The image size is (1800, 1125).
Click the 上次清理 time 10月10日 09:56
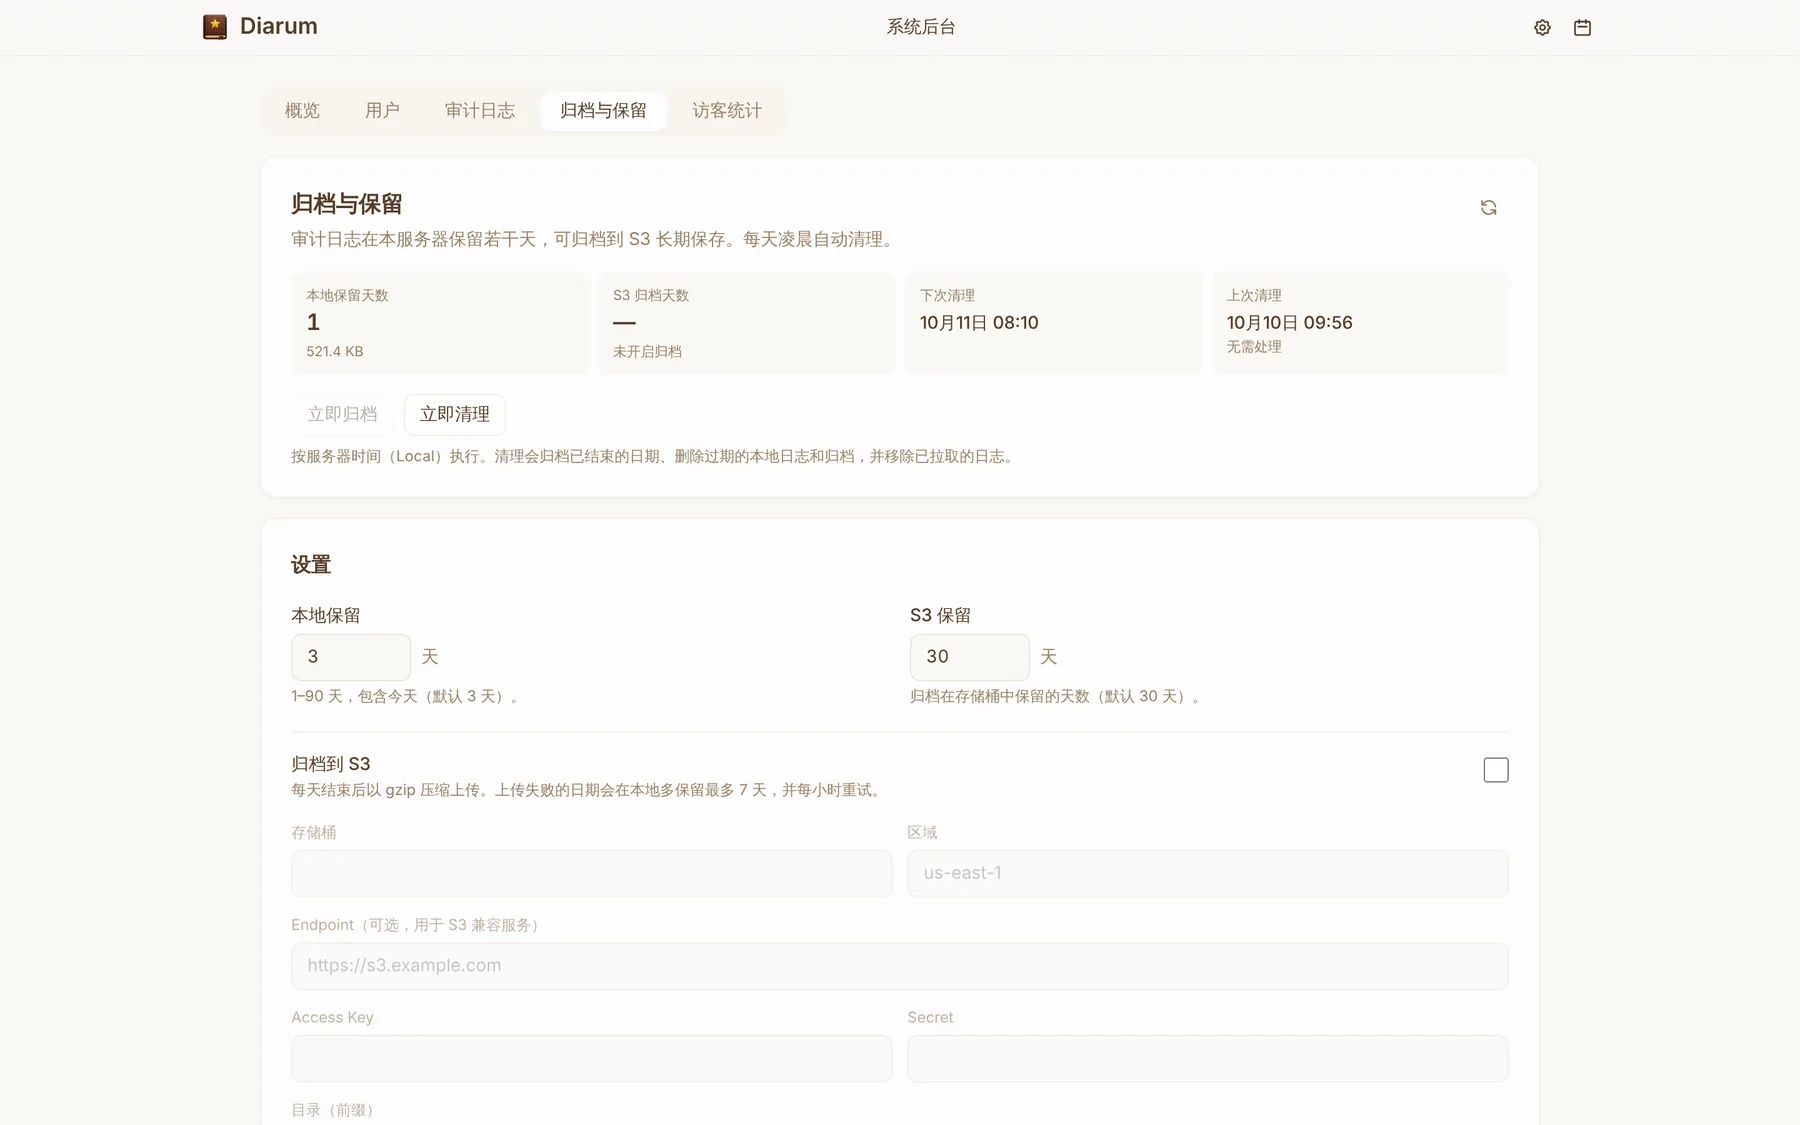click(x=1289, y=322)
